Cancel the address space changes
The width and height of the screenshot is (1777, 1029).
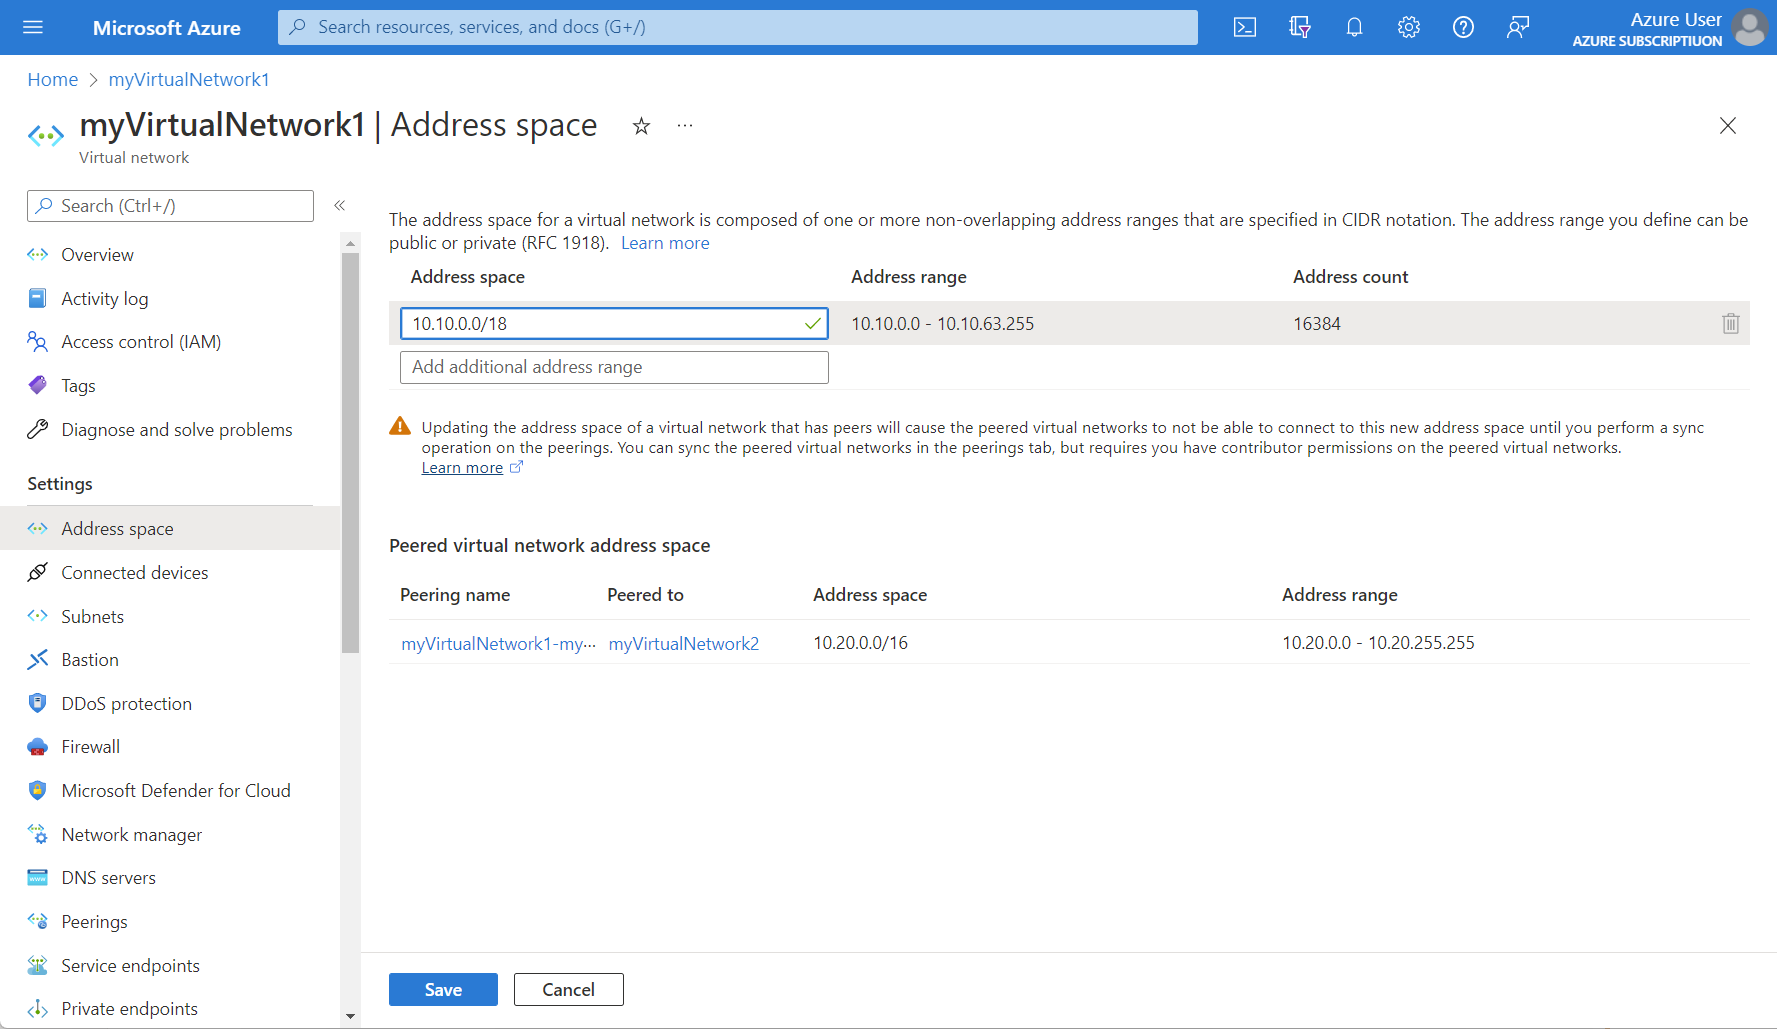coord(569,990)
